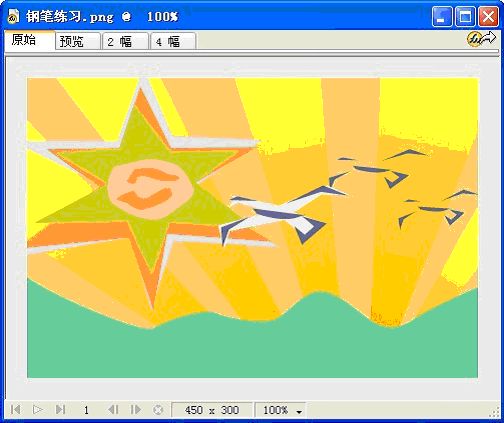
Task: Open the Quick Export icon menu
Action: [481, 39]
